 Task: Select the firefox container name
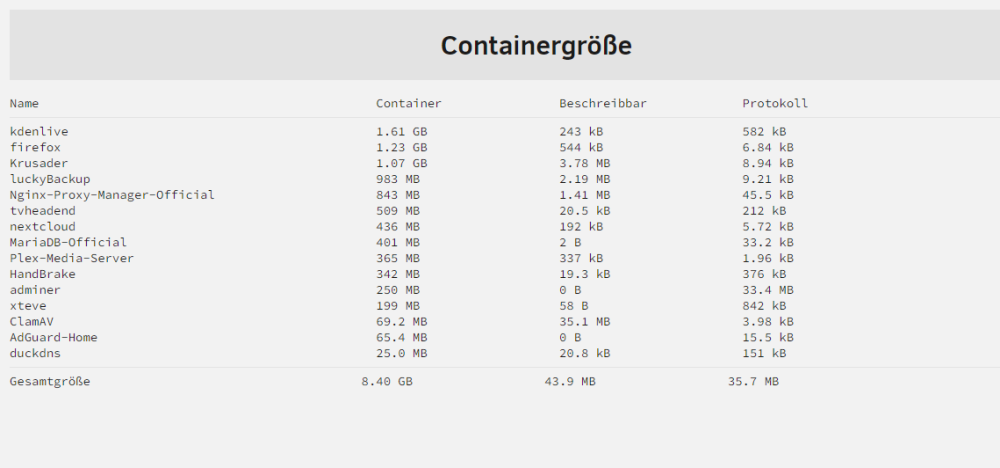pos(35,148)
